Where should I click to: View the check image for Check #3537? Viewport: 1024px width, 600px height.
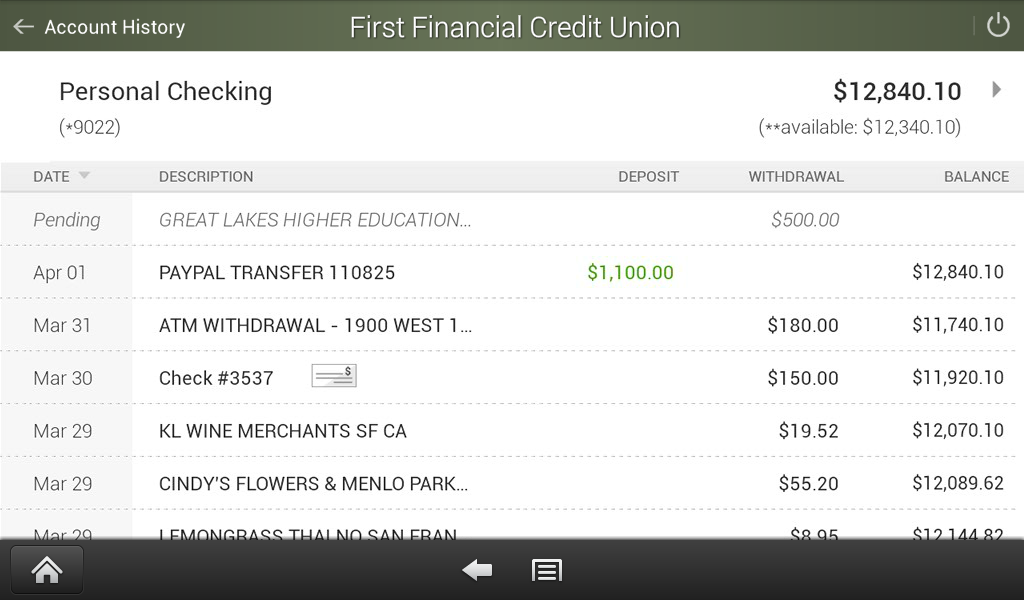333,375
